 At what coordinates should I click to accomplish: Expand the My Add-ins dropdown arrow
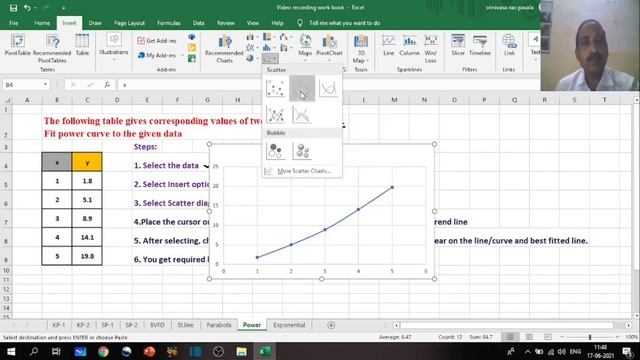tap(182, 55)
